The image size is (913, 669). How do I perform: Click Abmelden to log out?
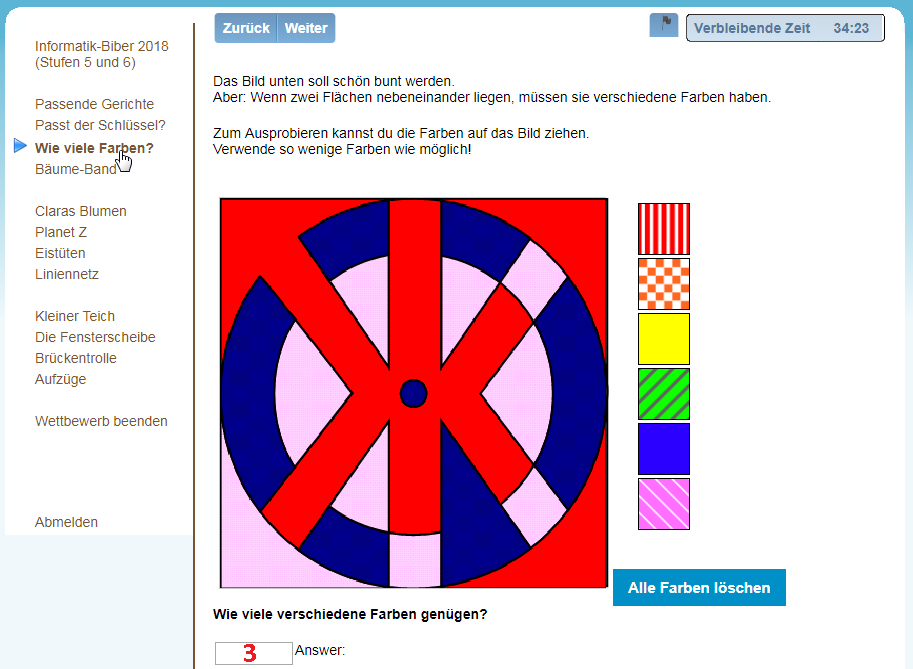[66, 522]
